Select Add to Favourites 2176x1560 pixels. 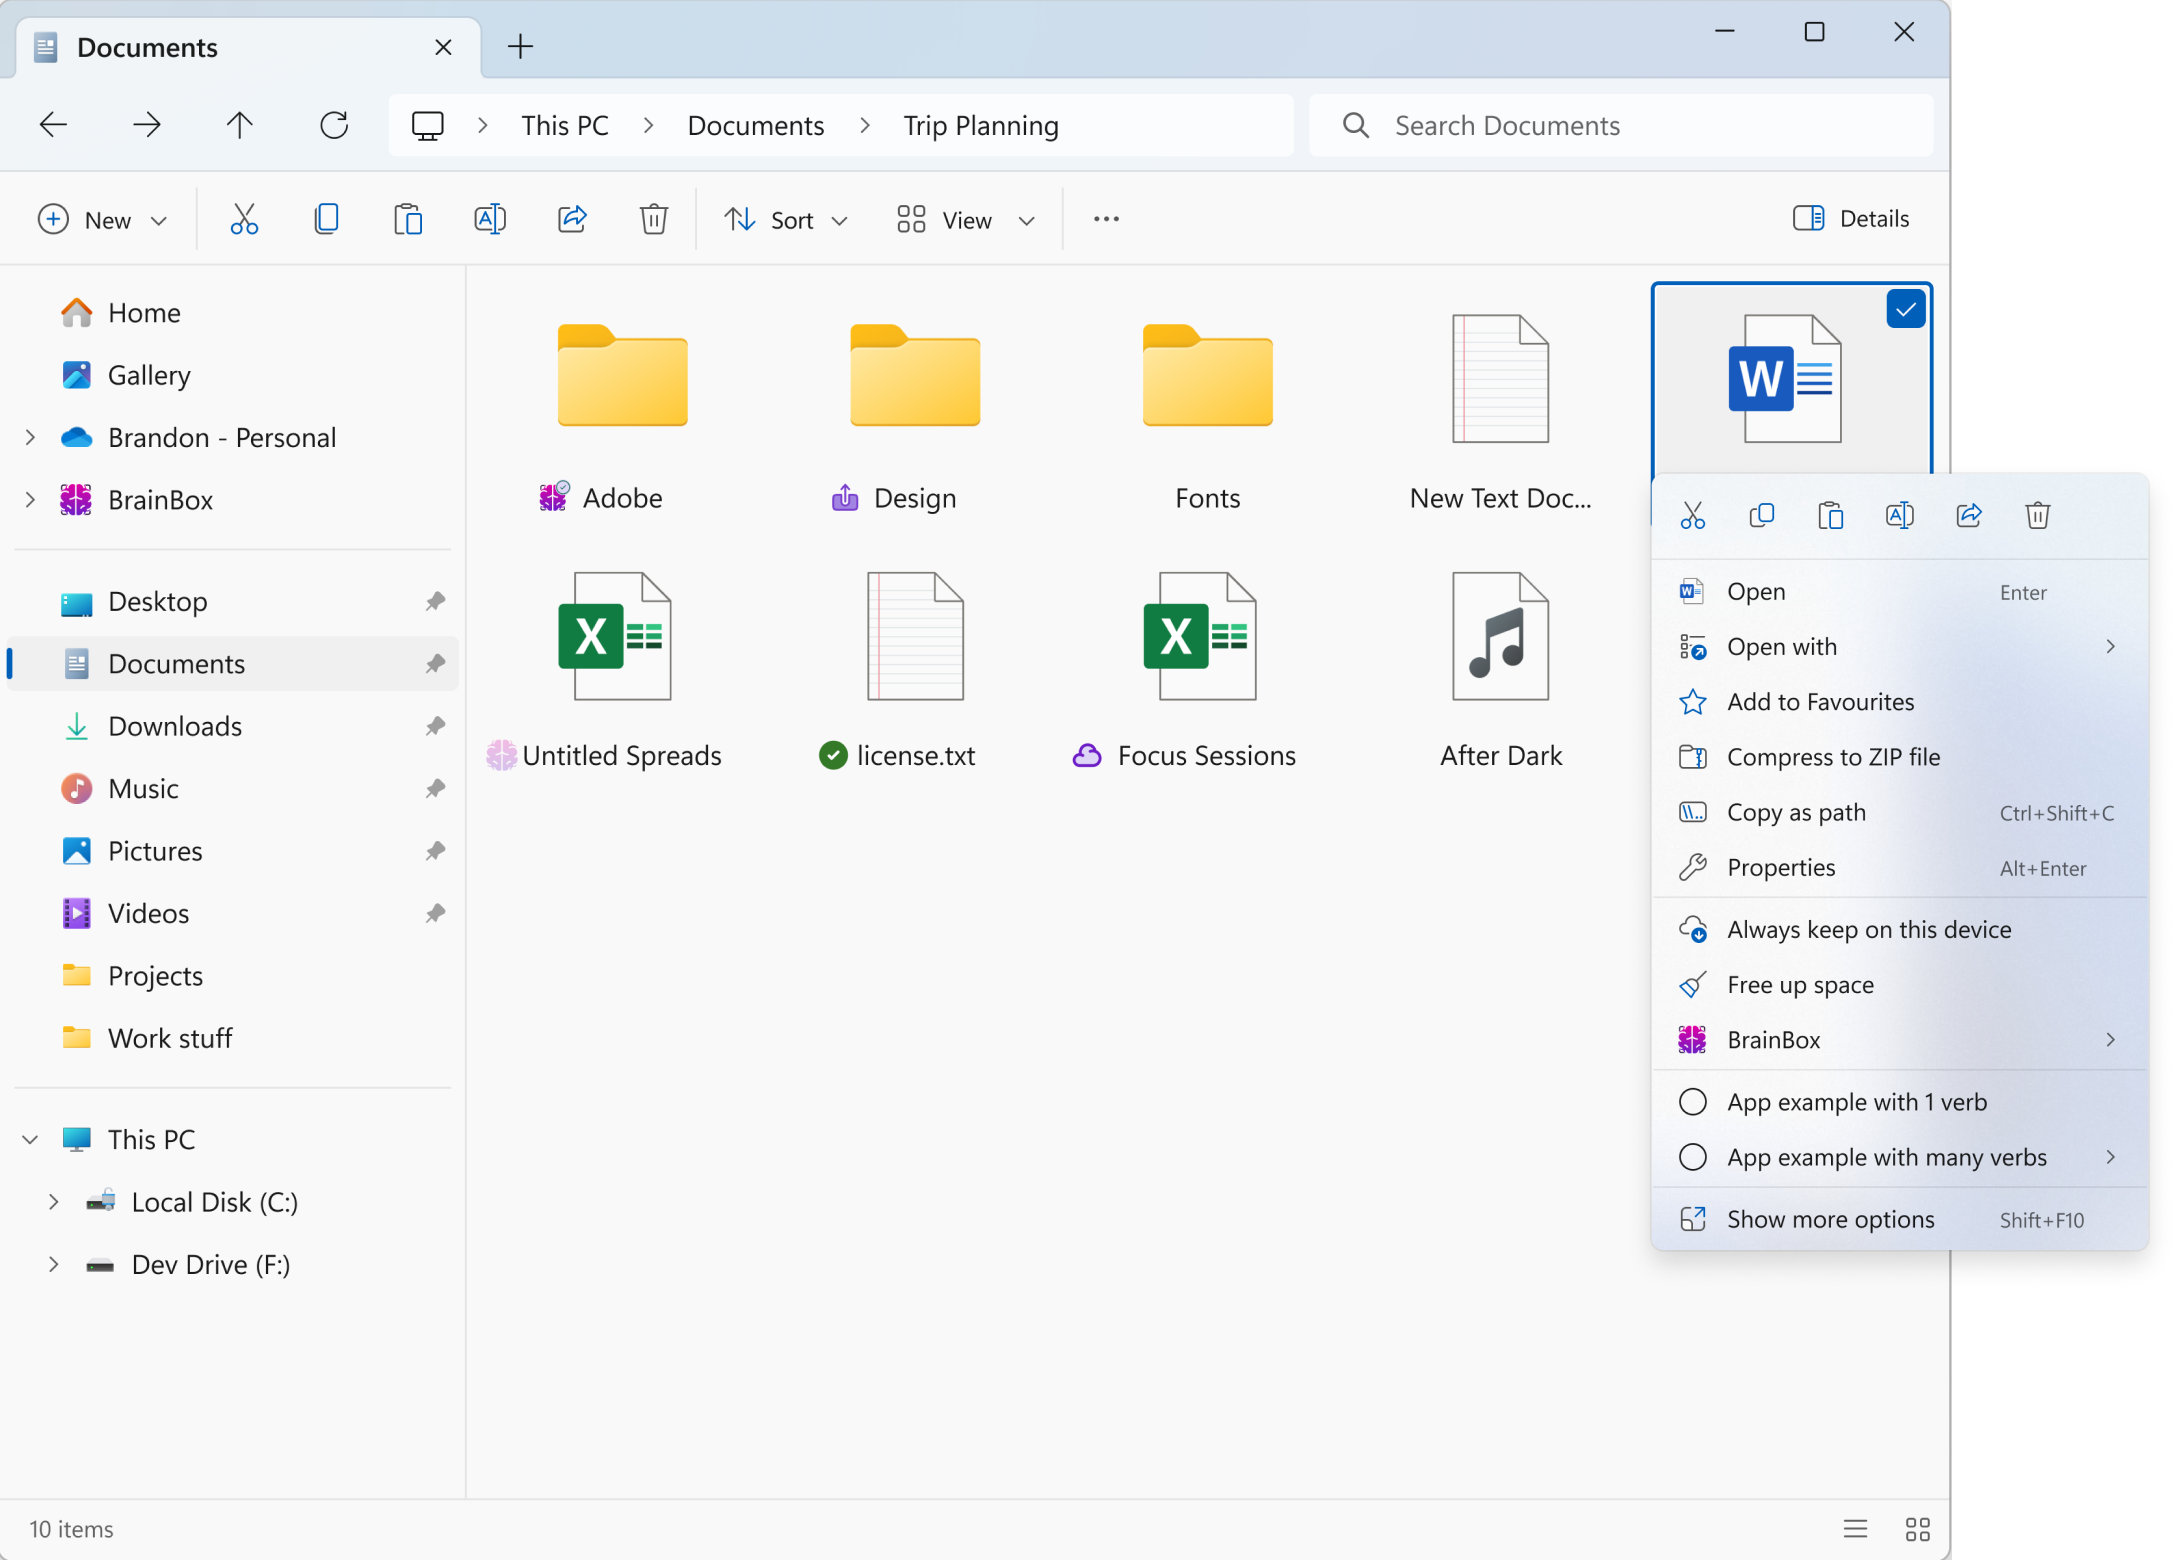(1899, 701)
